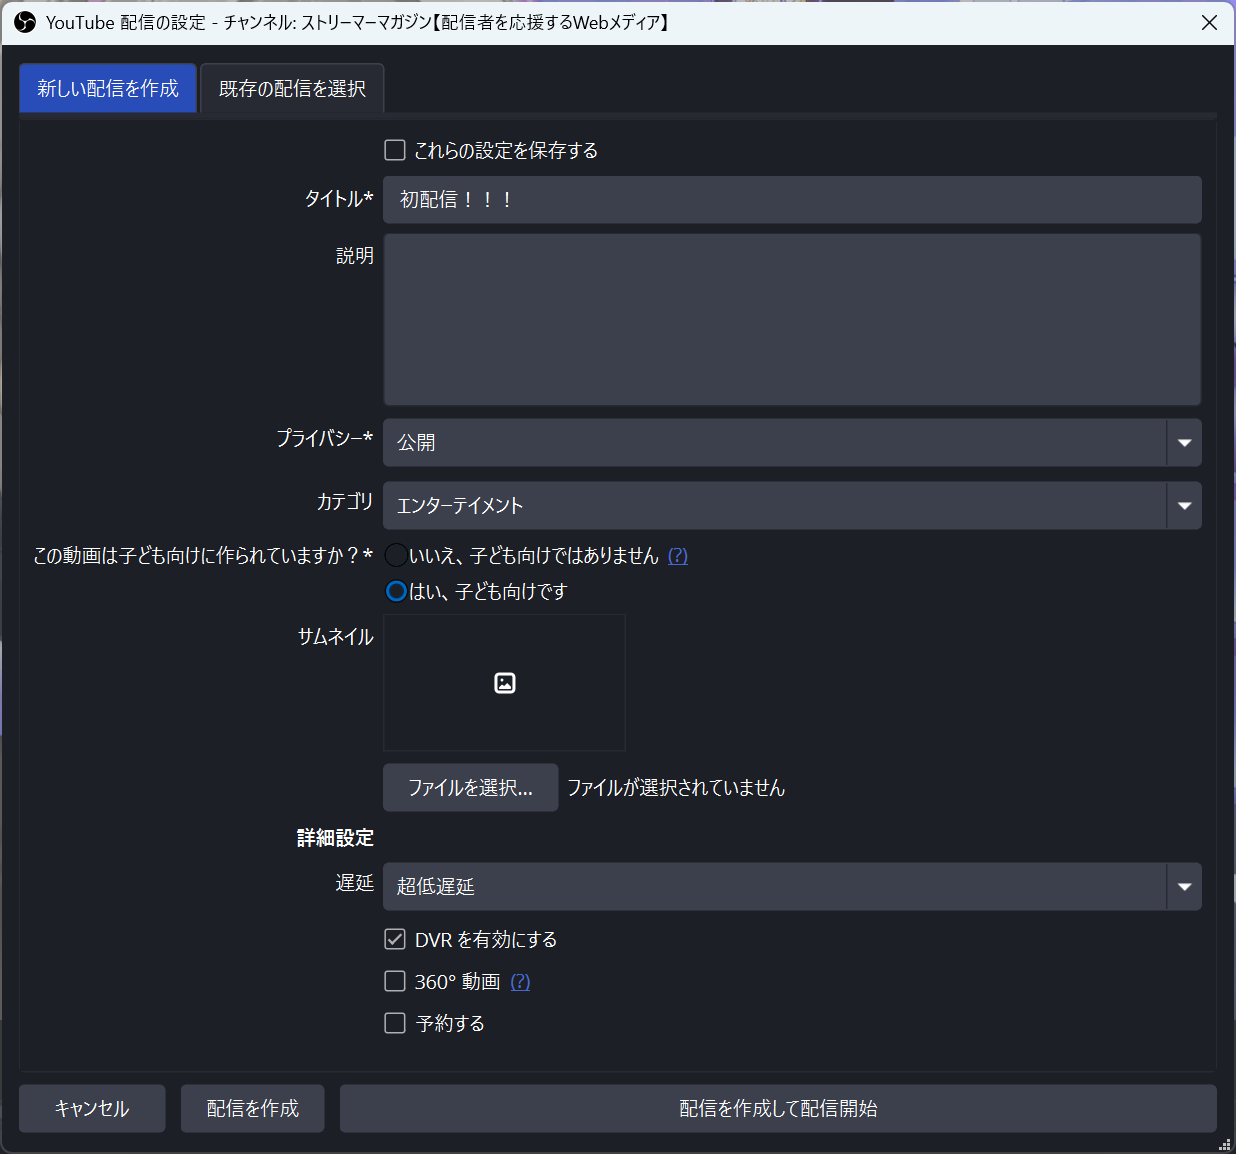Switch to the 既存の配信を選択 tab

[x=292, y=88]
